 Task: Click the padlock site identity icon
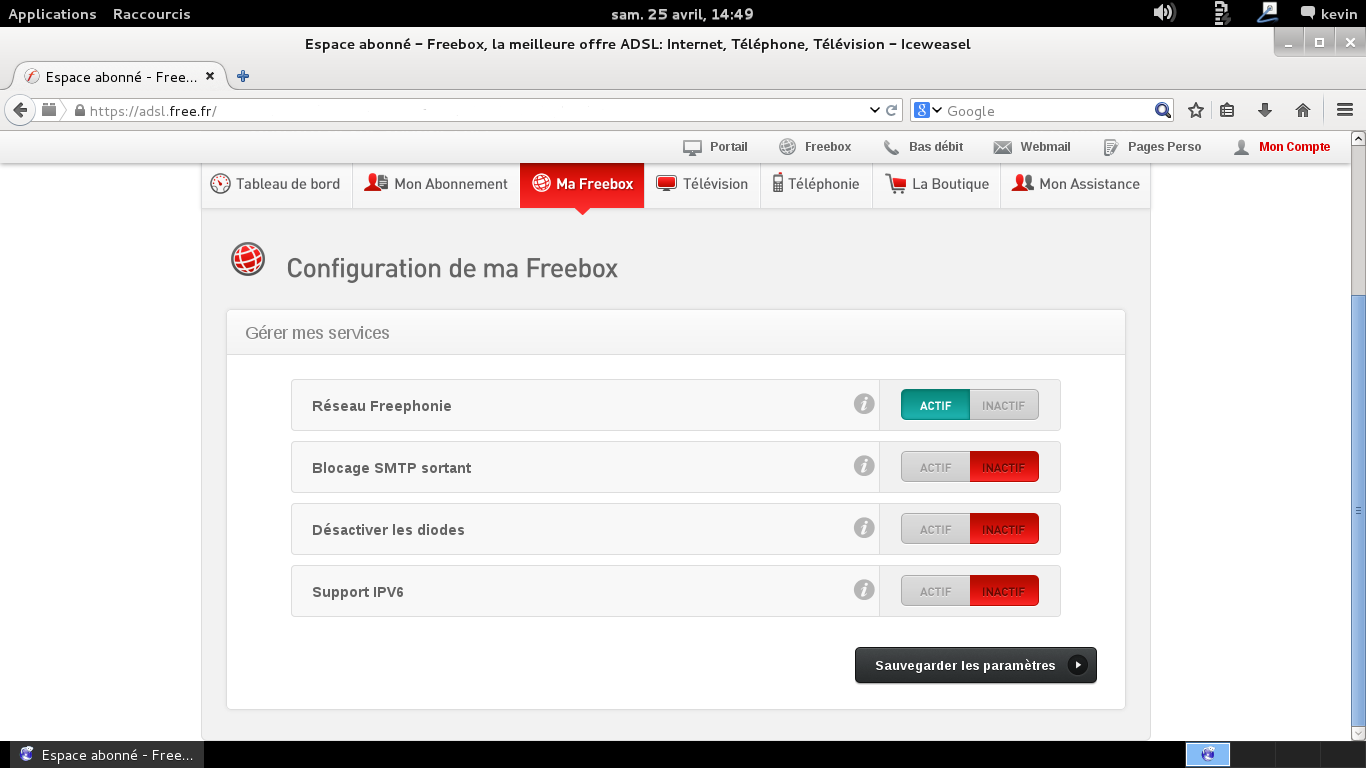(80, 110)
